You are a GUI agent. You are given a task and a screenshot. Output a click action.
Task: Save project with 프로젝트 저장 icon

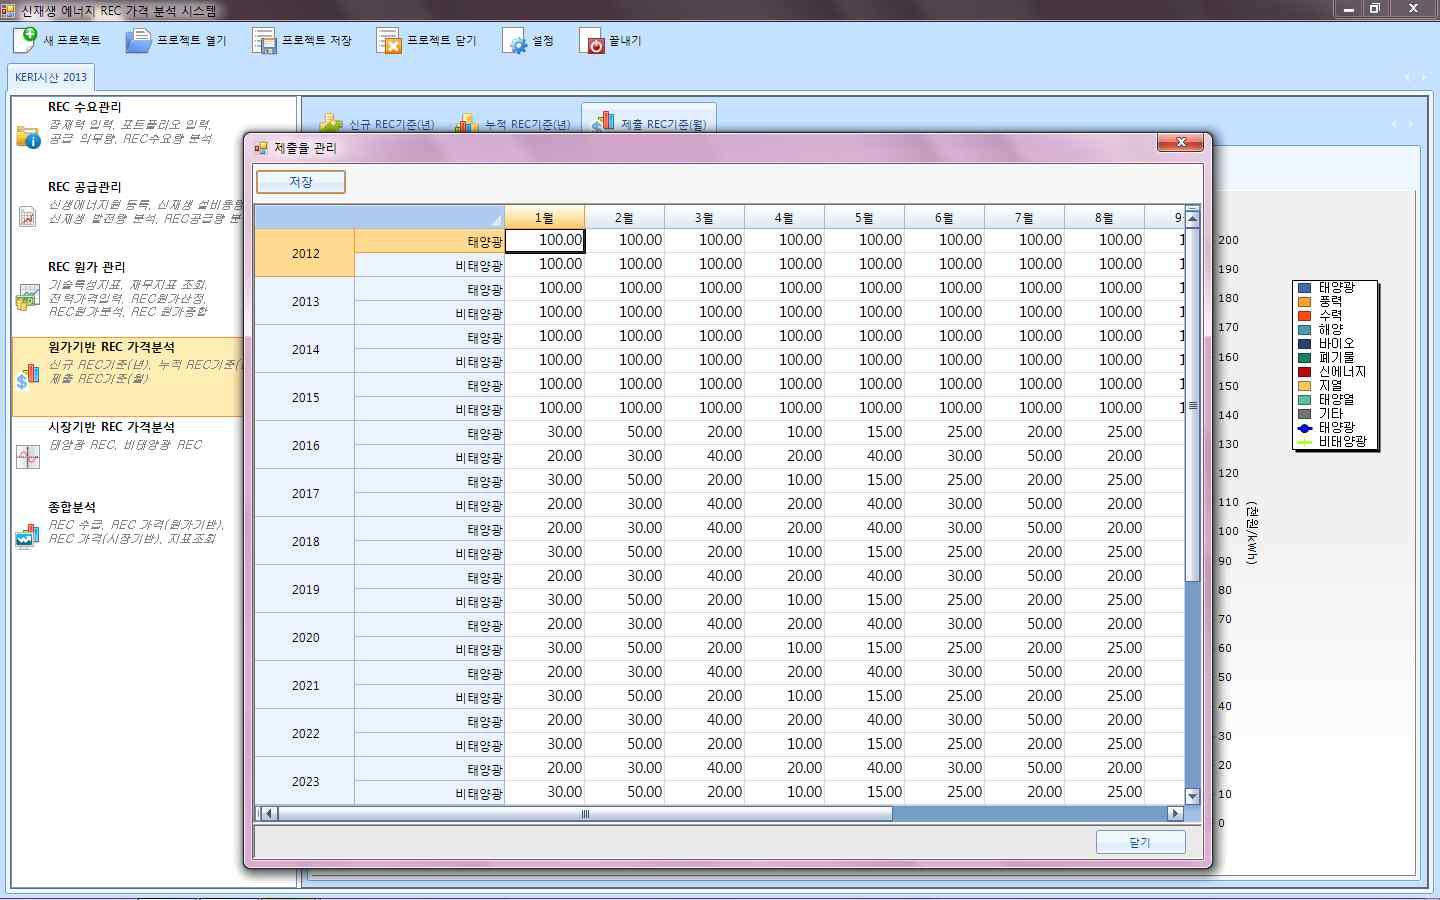tap(264, 40)
